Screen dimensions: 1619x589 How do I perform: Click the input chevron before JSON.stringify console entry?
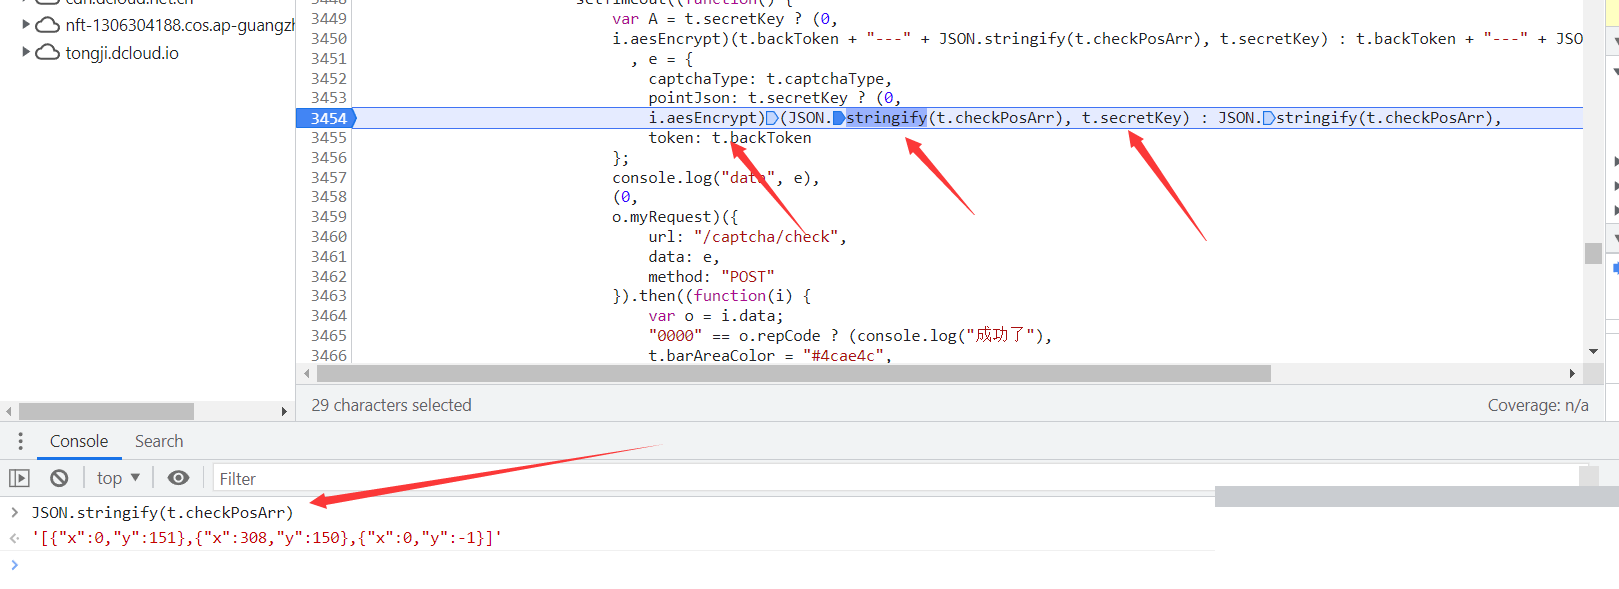click(14, 512)
